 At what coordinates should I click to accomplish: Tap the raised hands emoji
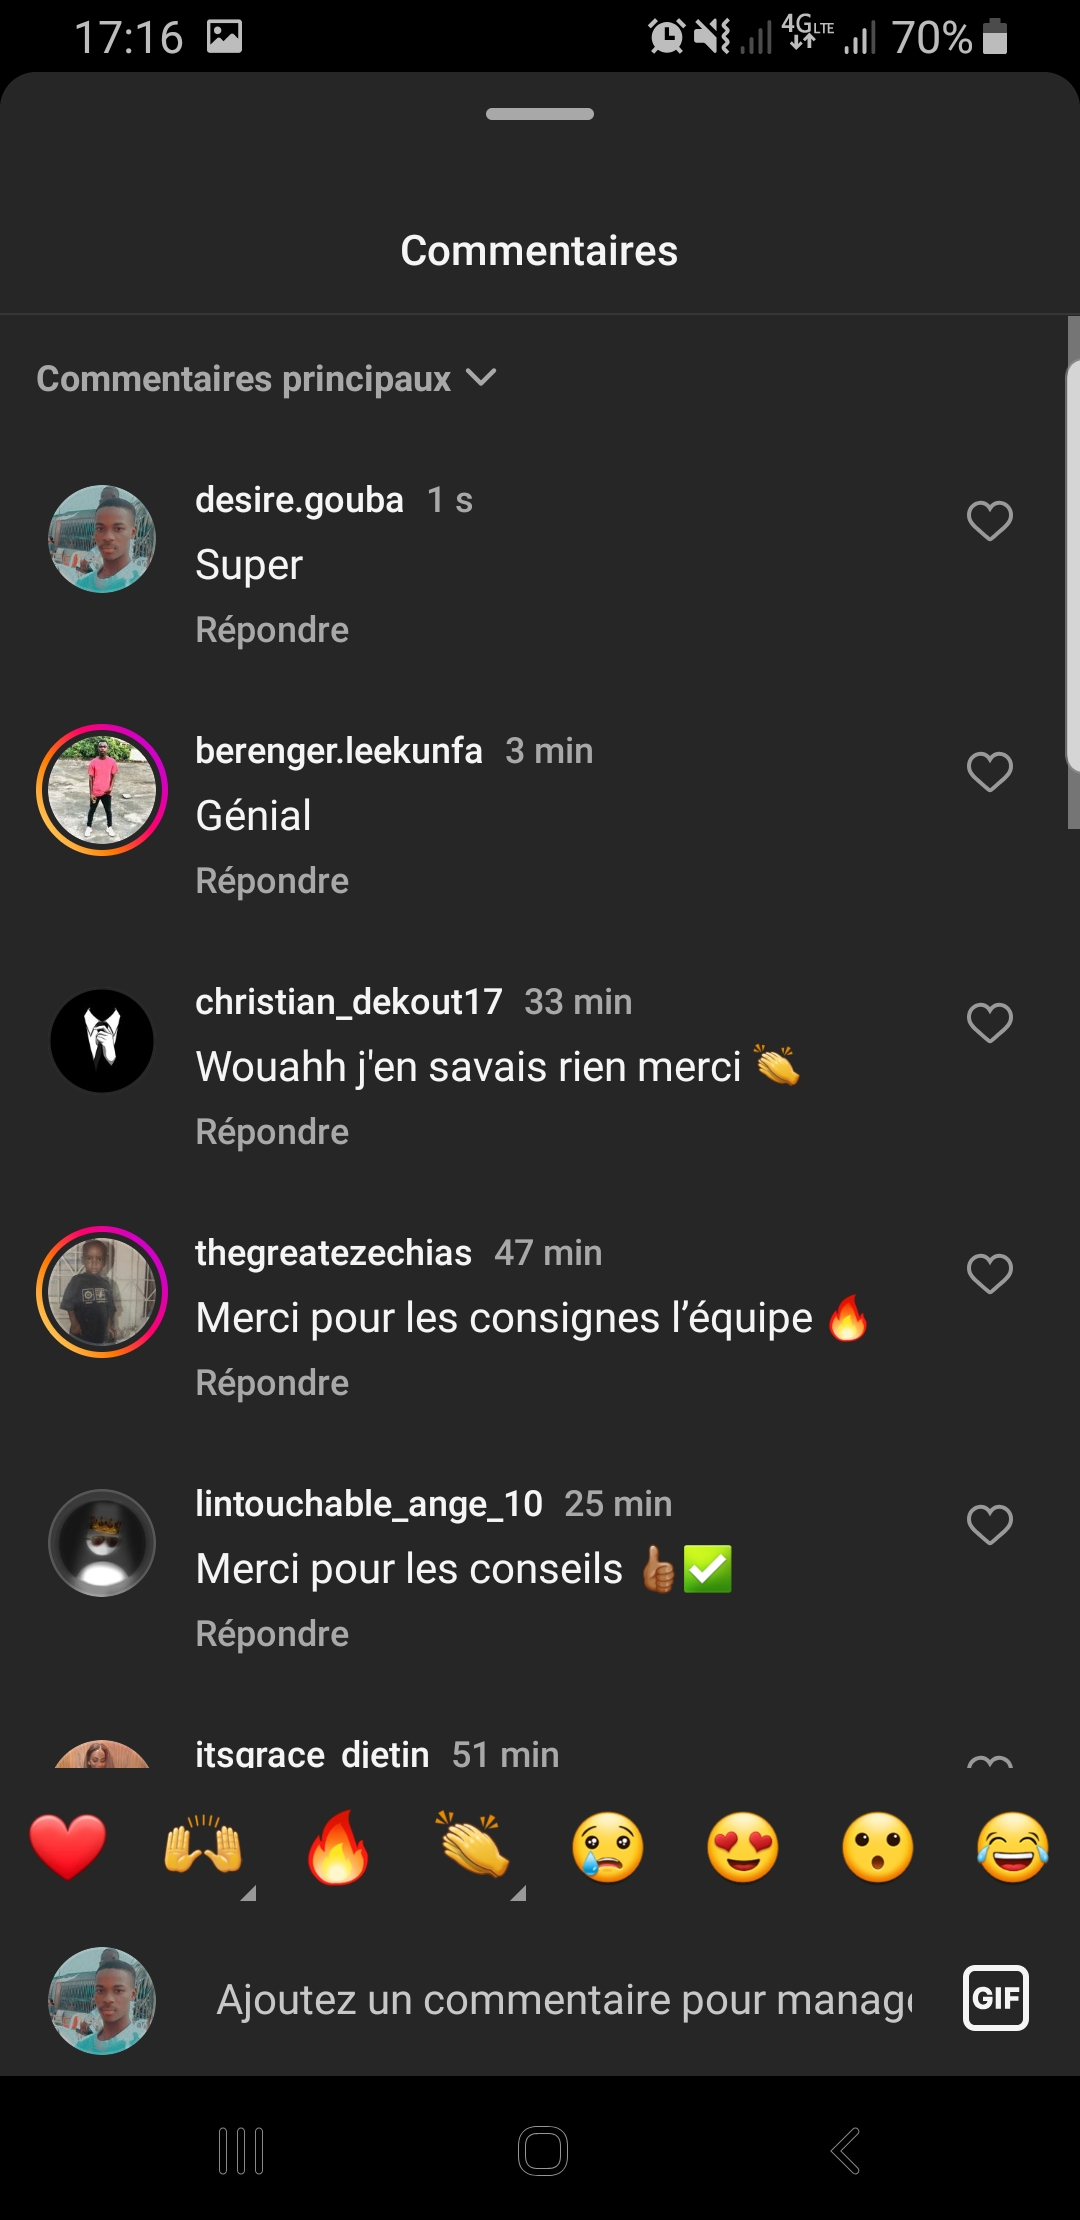pos(203,1846)
